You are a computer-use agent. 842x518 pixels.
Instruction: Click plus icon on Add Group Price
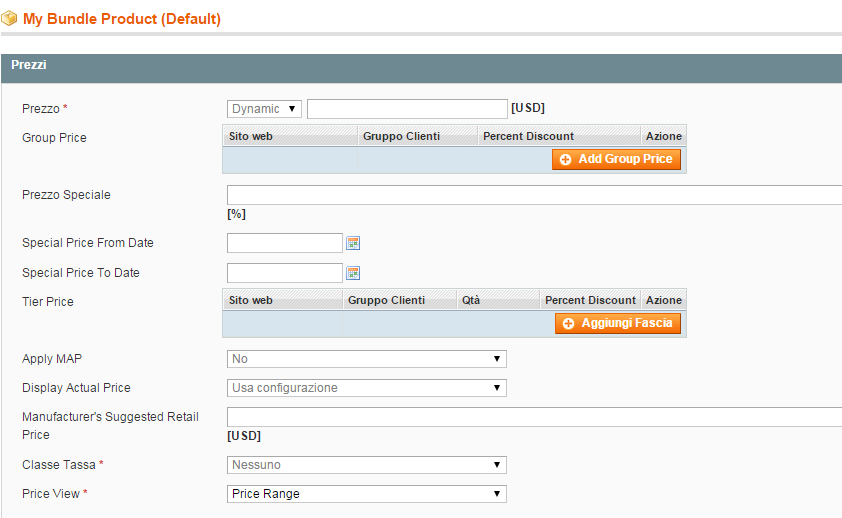pyautogui.click(x=566, y=159)
